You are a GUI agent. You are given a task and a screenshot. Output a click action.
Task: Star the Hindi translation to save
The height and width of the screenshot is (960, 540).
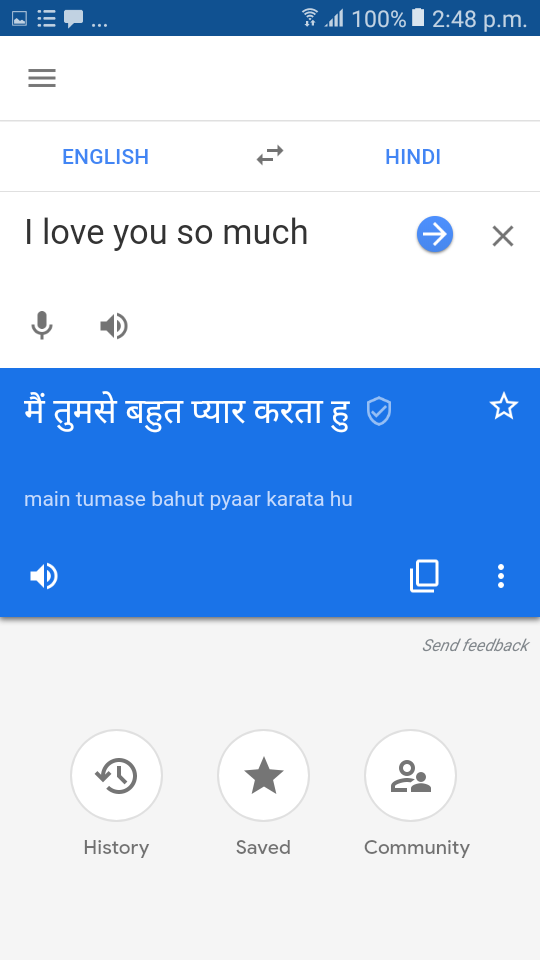(x=504, y=407)
